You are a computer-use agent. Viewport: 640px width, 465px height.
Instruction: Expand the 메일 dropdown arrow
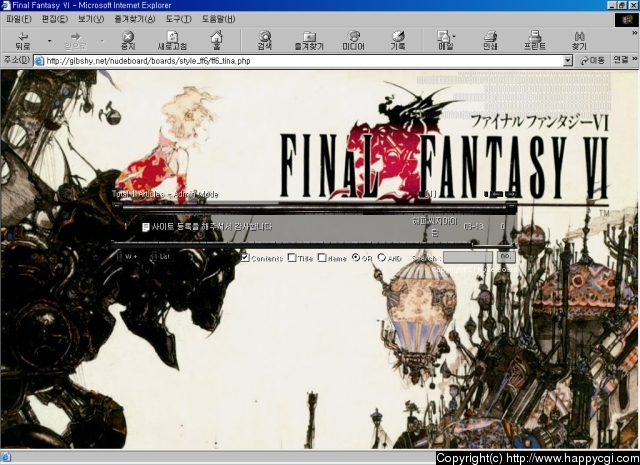coord(454,36)
